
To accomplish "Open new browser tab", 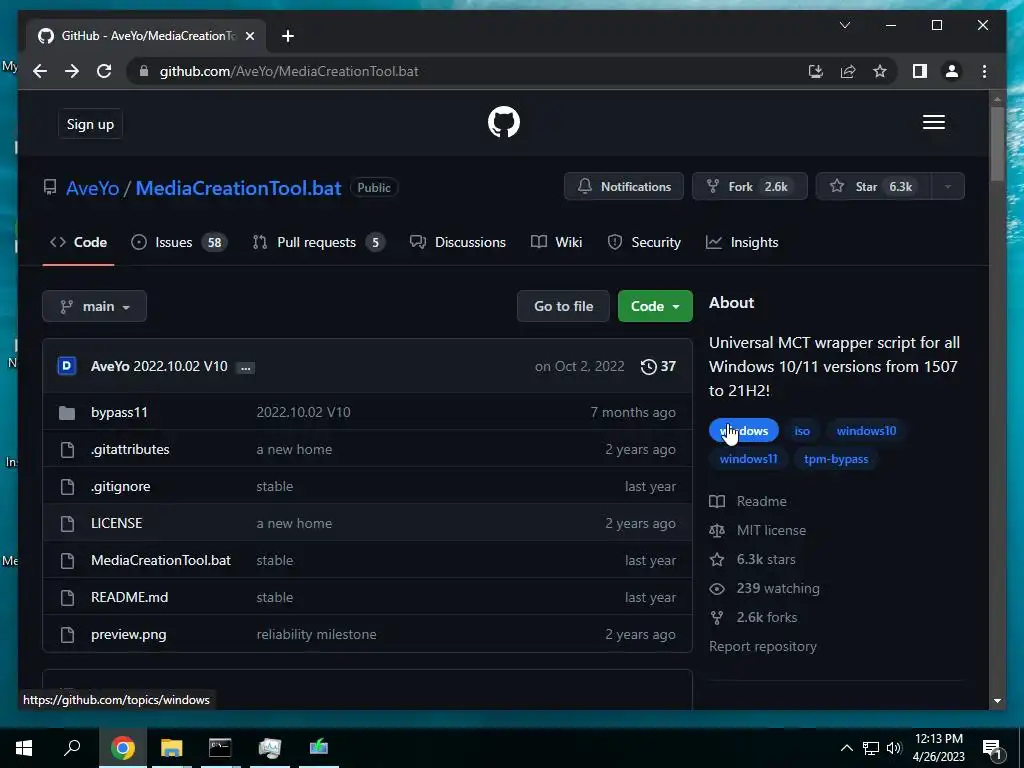I will [287, 36].
